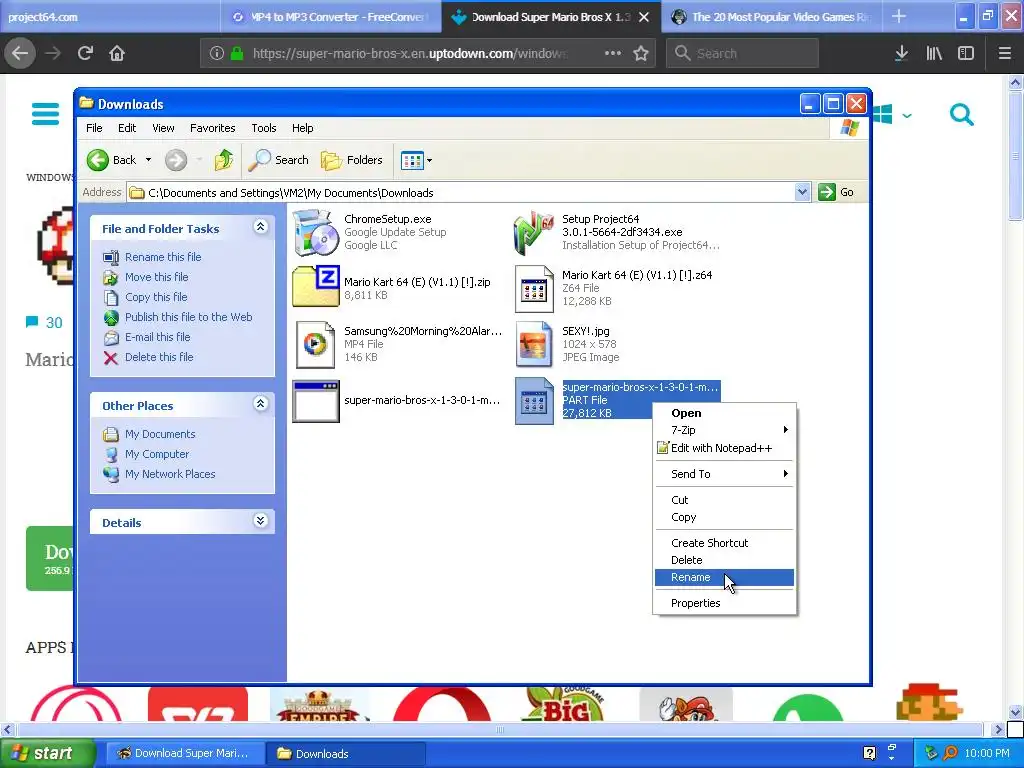Click Firefox home icon

coord(117,53)
